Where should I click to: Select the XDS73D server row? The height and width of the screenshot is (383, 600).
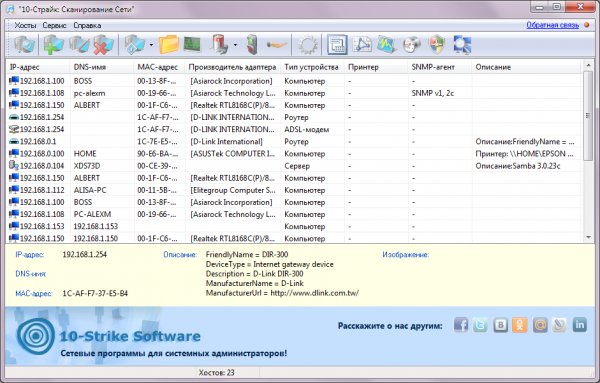coord(294,166)
